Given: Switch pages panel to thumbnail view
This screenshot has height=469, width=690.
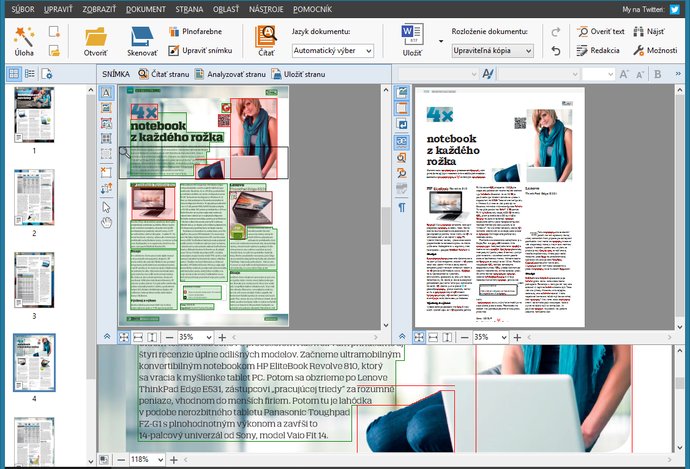Looking at the screenshot, I should tap(14, 74).
